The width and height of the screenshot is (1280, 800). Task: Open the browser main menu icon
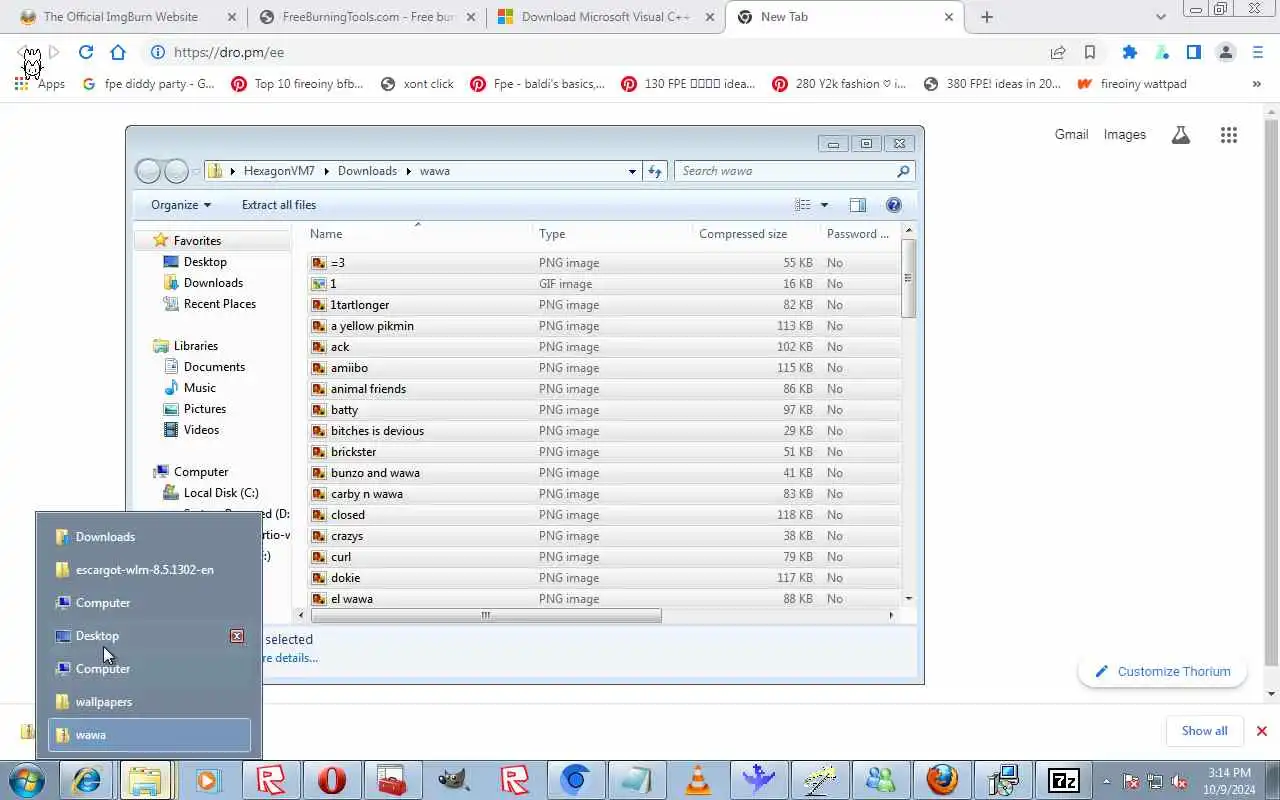(x=1258, y=52)
